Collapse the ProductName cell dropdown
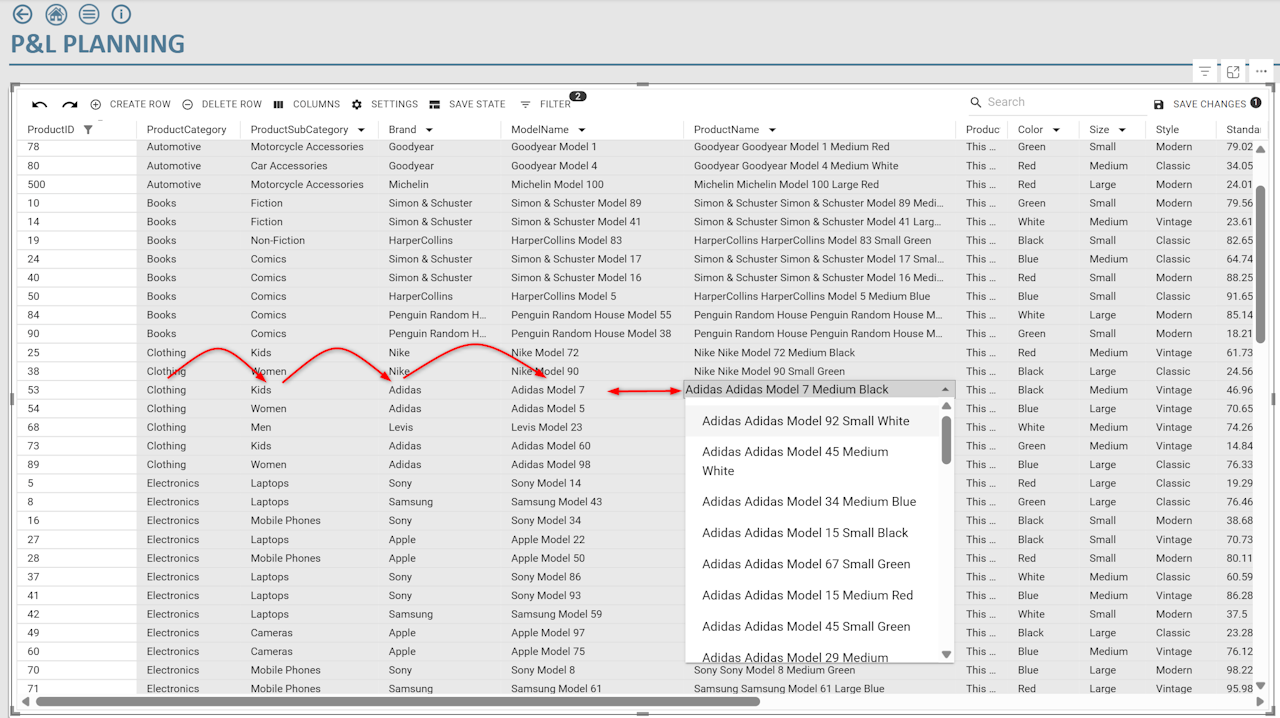 pyautogui.click(x=945, y=390)
